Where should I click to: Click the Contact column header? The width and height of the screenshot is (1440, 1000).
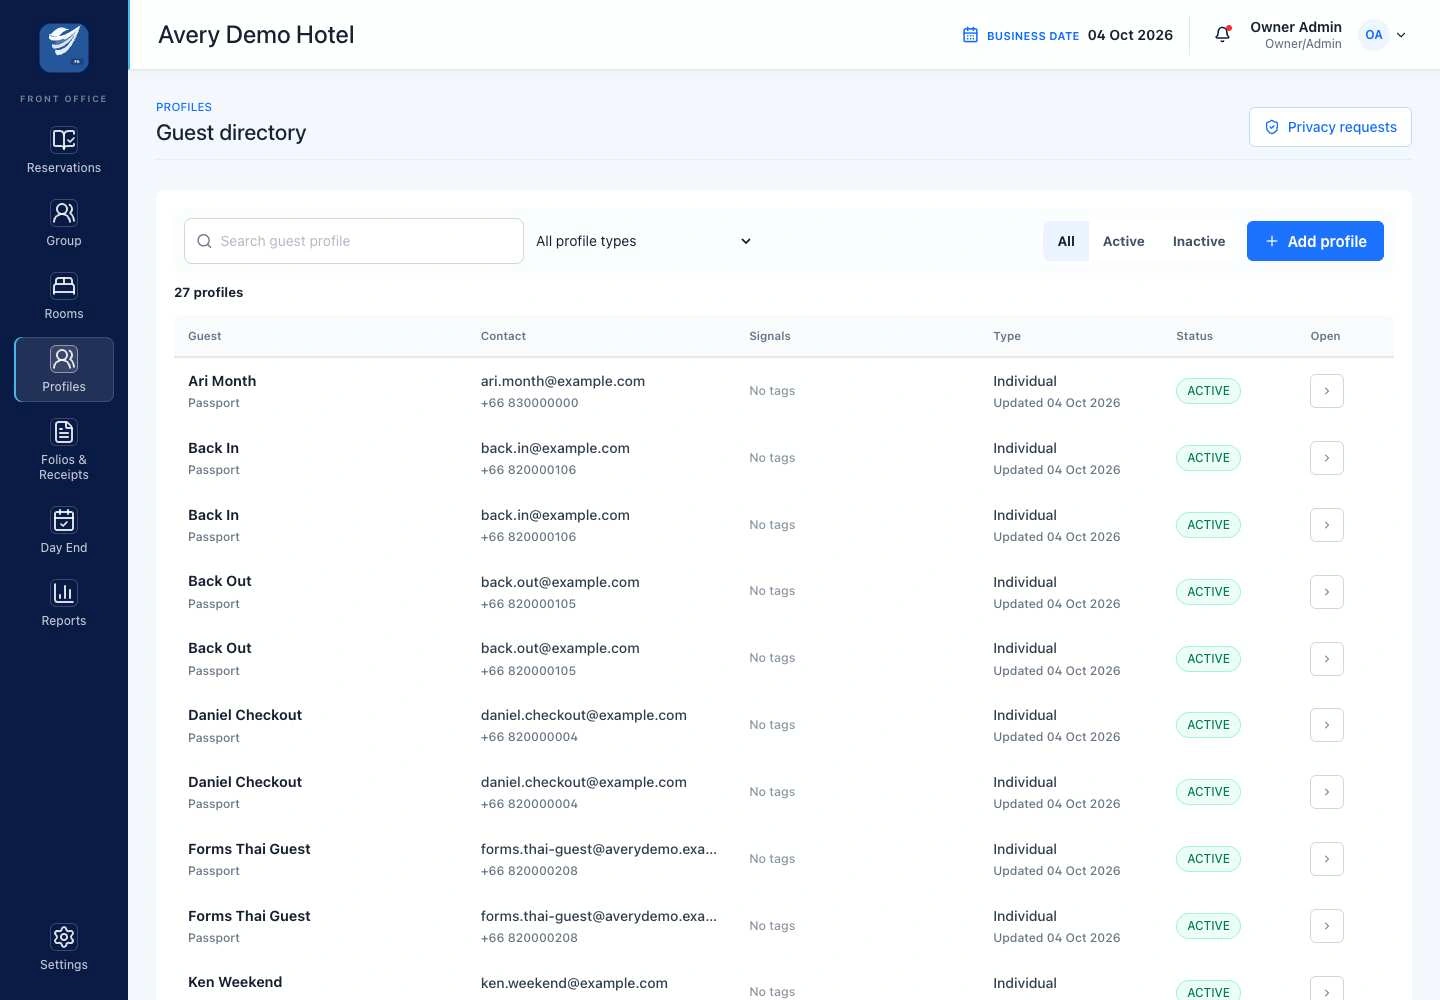(x=503, y=336)
